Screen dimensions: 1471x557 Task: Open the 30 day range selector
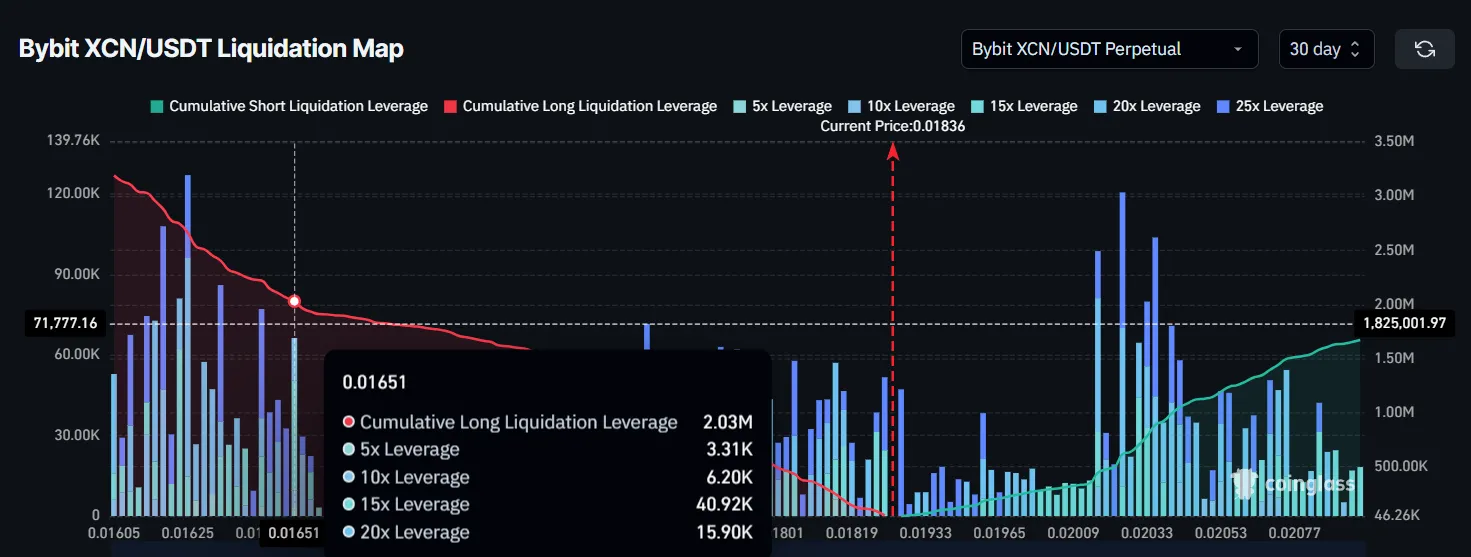click(x=1326, y=49)
